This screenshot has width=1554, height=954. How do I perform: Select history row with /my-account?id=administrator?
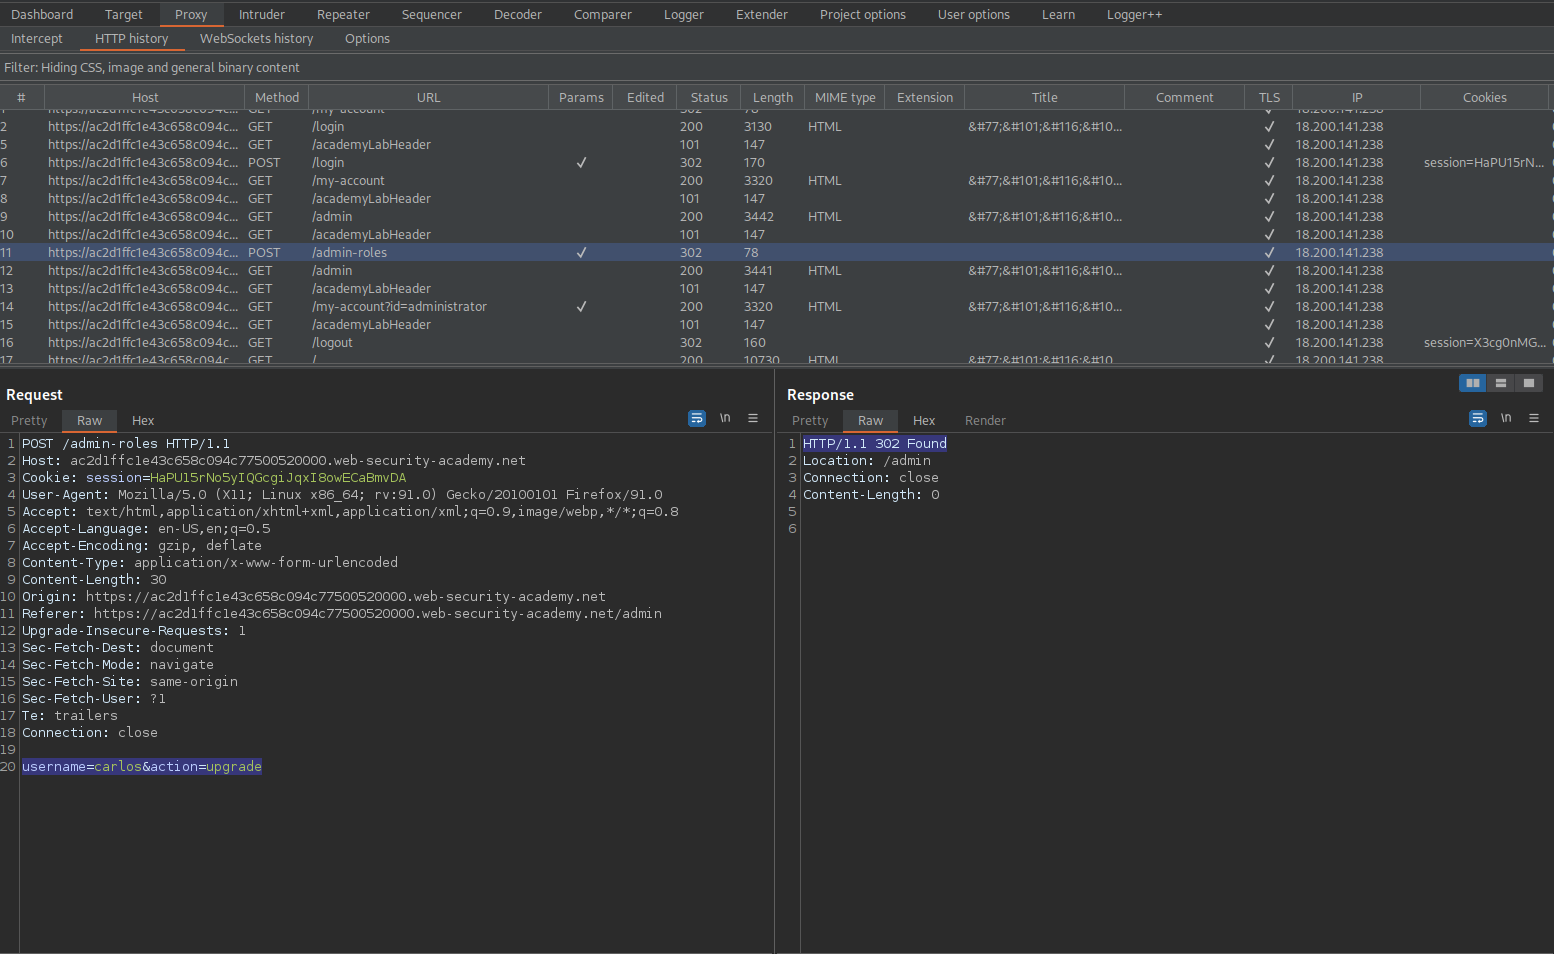(777, 306)
